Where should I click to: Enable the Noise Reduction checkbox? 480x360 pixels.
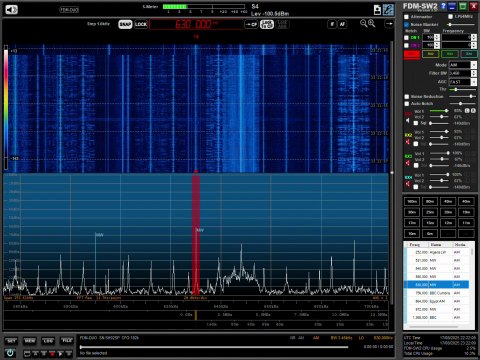pos(407,97)
